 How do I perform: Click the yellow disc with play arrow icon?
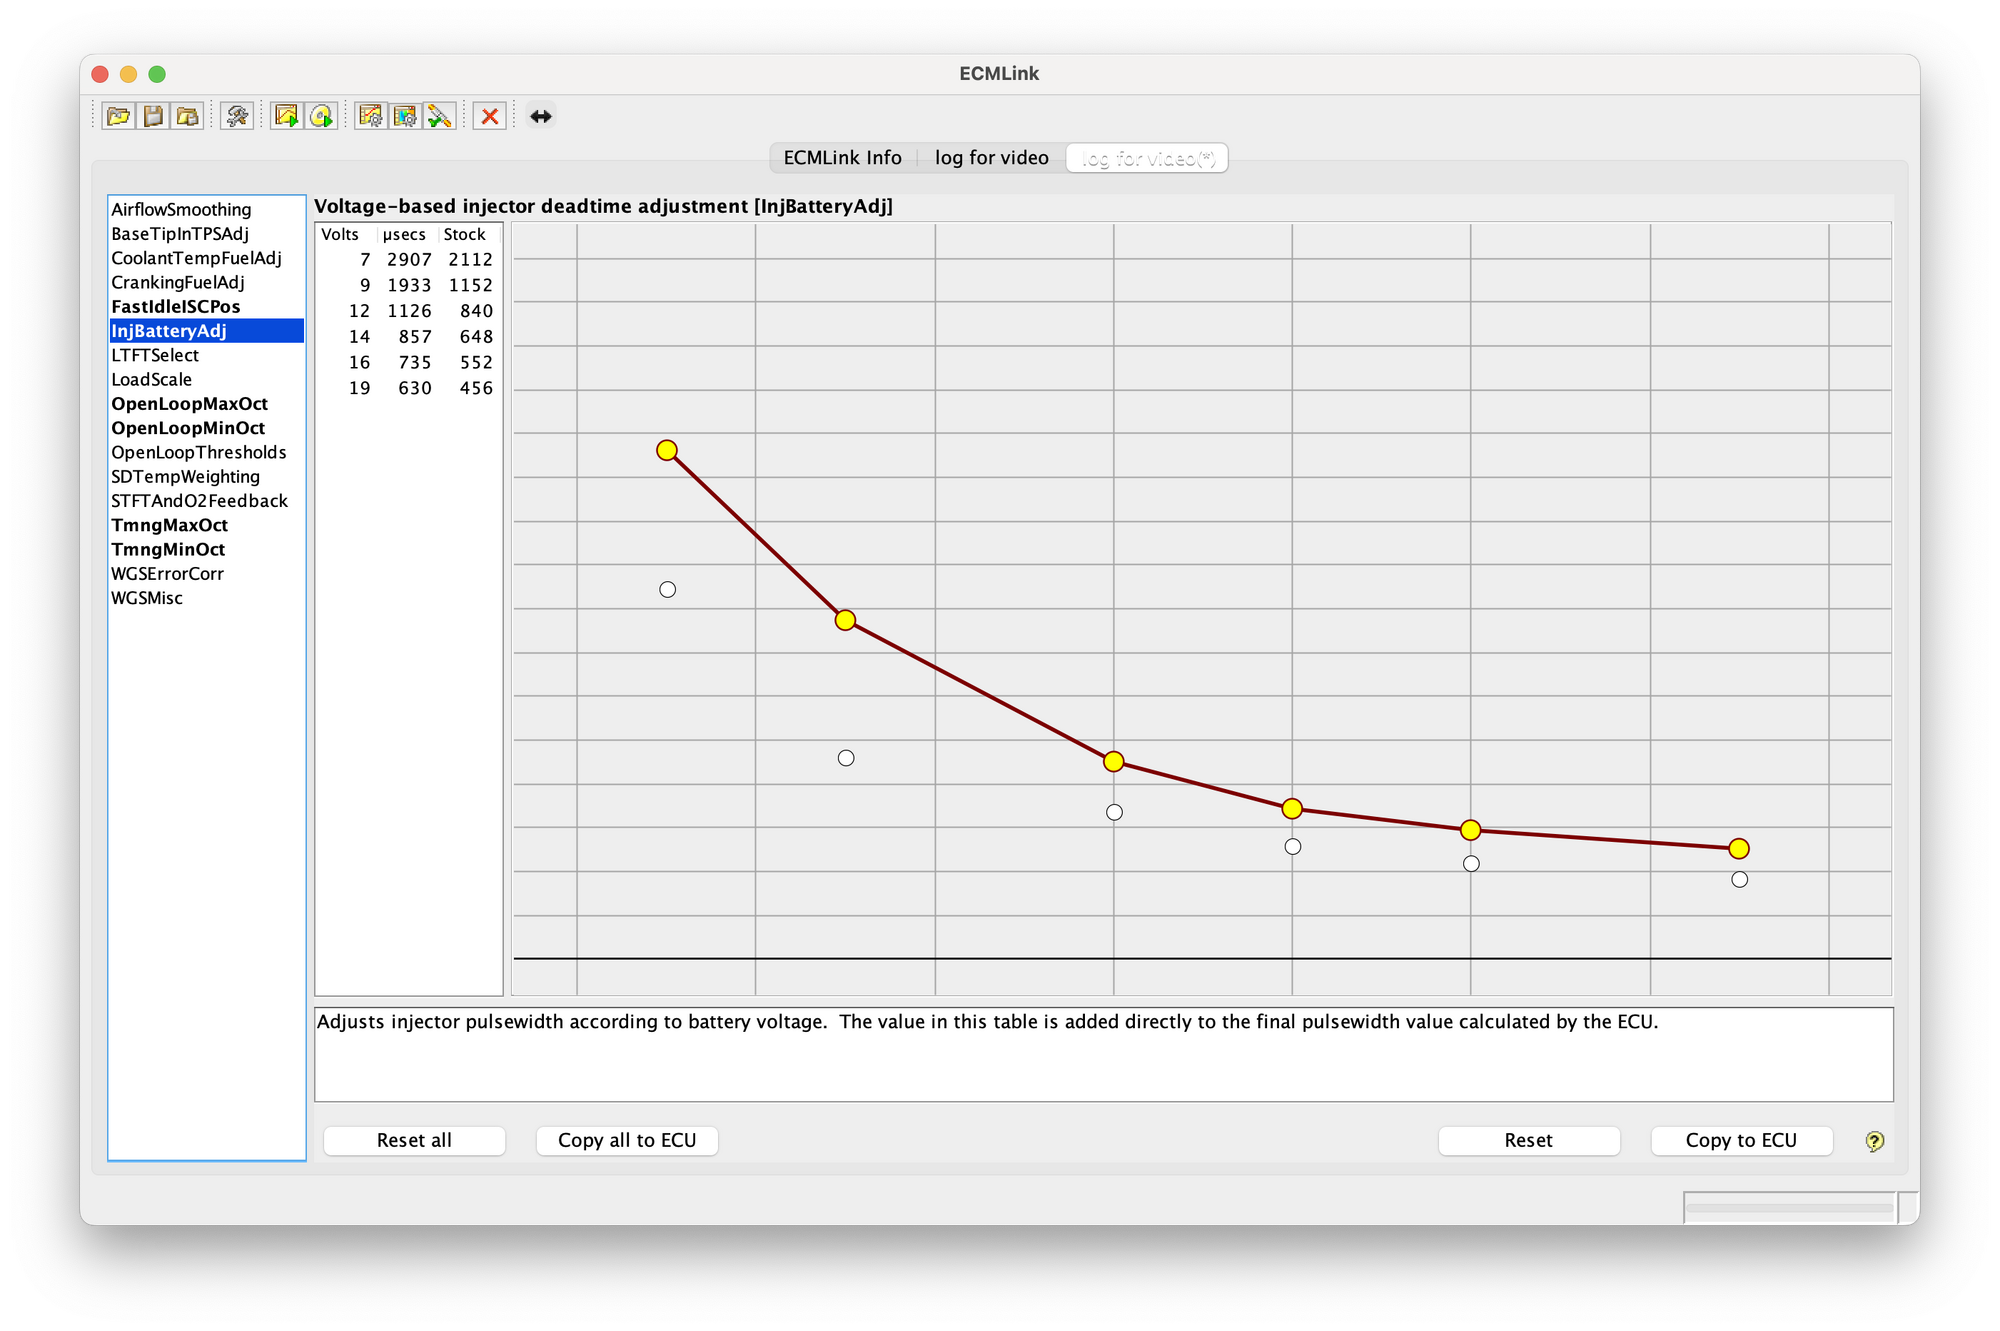click(x=321, y=116)
